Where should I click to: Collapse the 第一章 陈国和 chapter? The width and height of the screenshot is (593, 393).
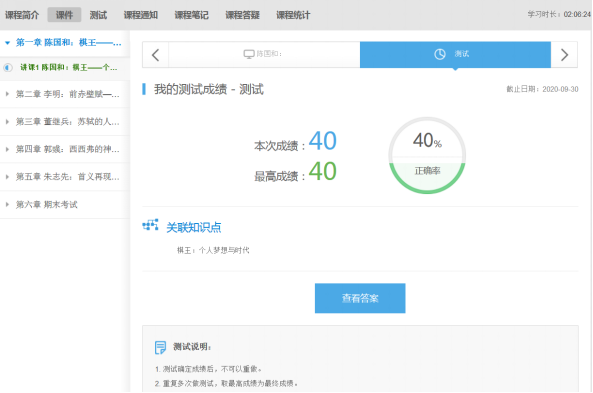click(x=7, y=43)
